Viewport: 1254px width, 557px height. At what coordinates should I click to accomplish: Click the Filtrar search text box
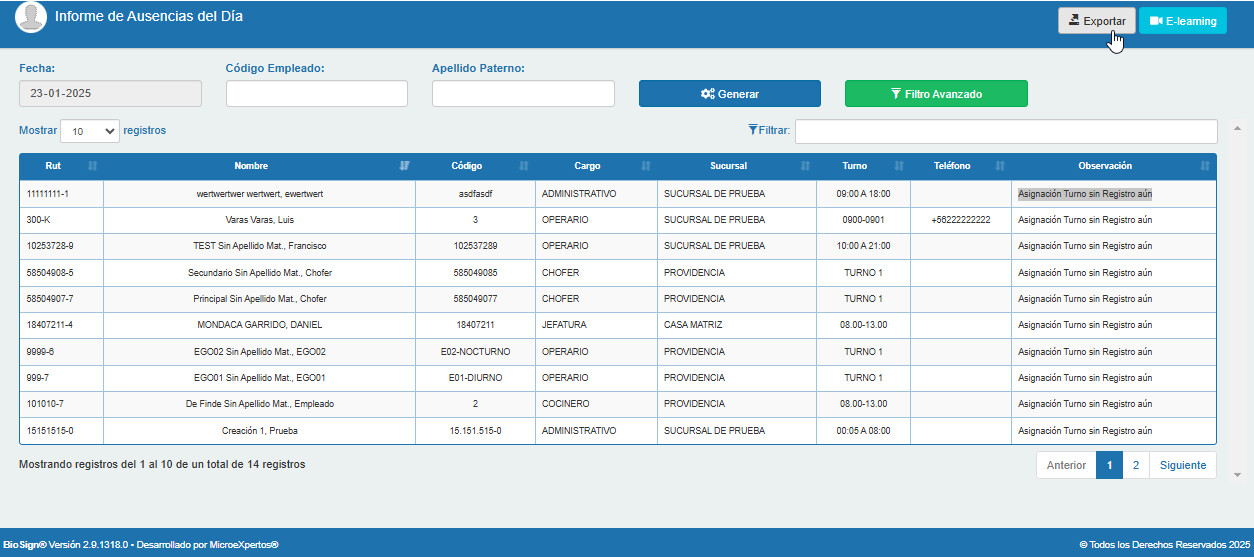pyautogui.click(x=1006, y=131)
